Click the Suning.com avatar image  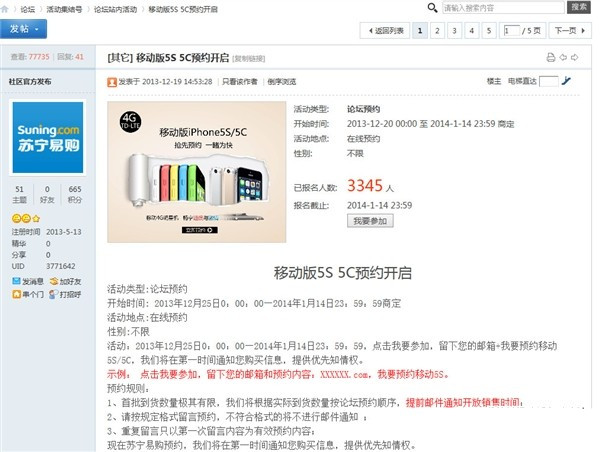tap(47, 137)
